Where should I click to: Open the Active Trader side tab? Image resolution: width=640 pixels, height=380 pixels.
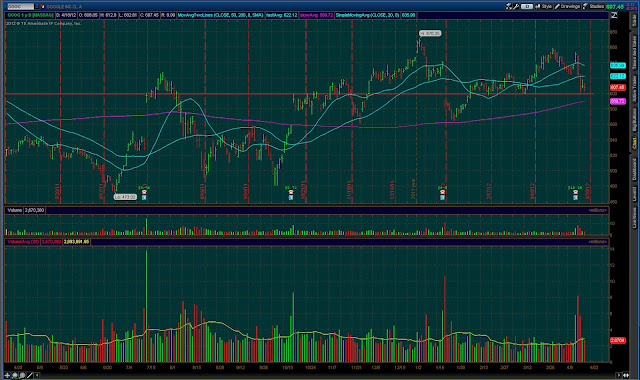tap(635, 89)
